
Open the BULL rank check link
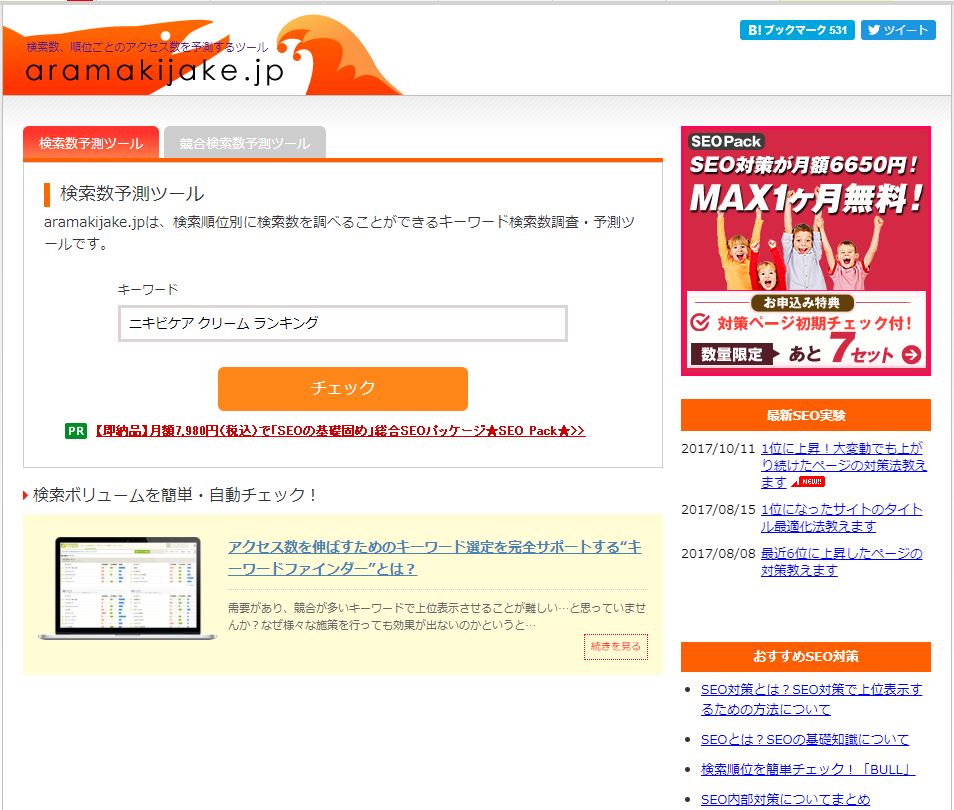pyautogui.click(x=806, y=769)
